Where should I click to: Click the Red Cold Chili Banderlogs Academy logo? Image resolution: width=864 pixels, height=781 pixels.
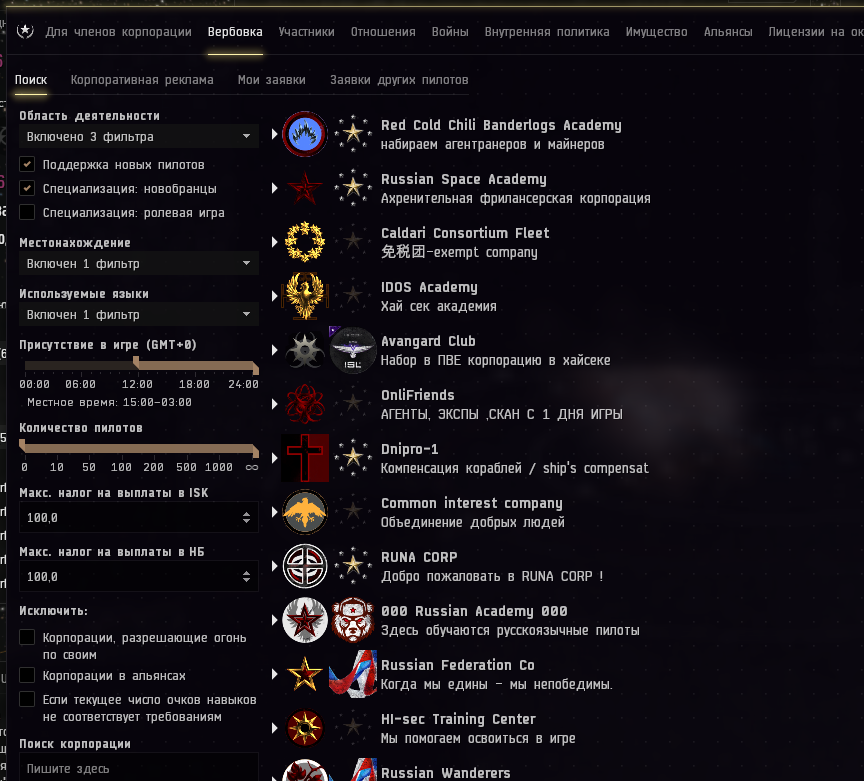[305, 134]
